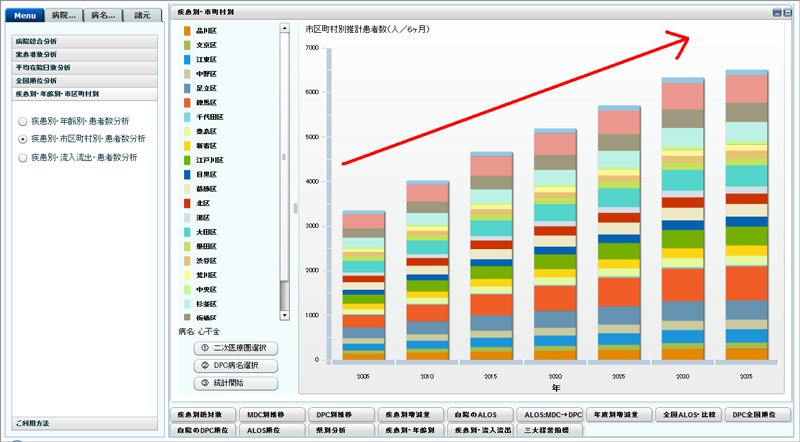
Task: Switch to the 諸元 tab
Action: tap(142, 15)
